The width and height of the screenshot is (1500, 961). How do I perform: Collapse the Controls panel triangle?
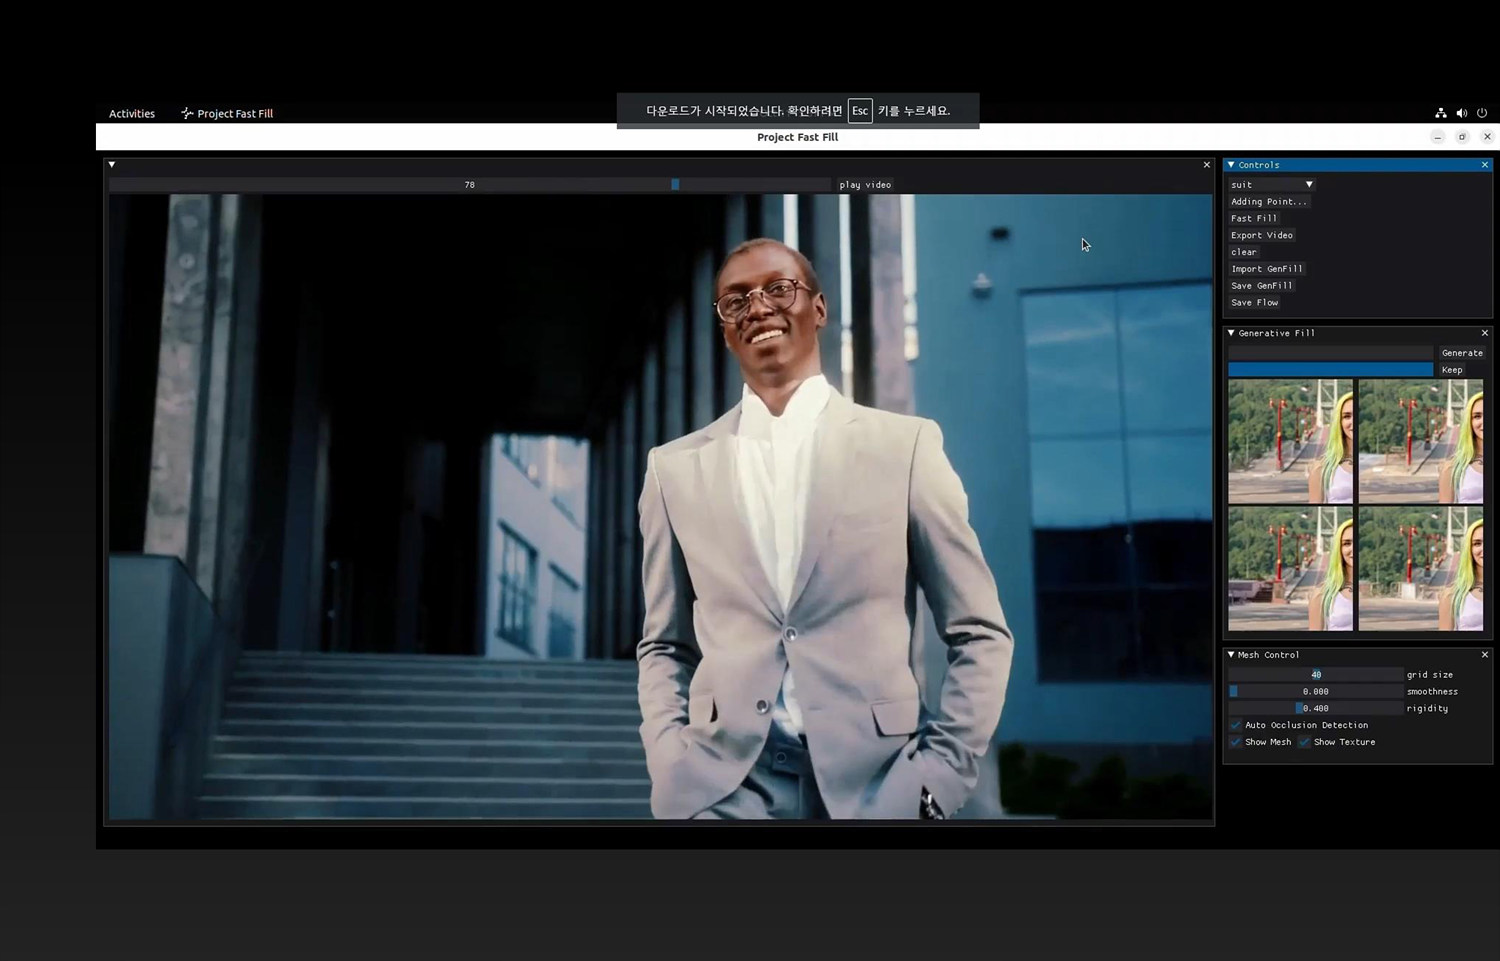point(1231,165)
